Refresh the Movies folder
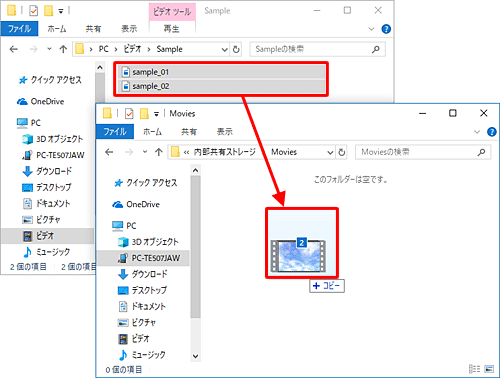The width and height of the screenshot is (500, 378). tap(342, 153)
